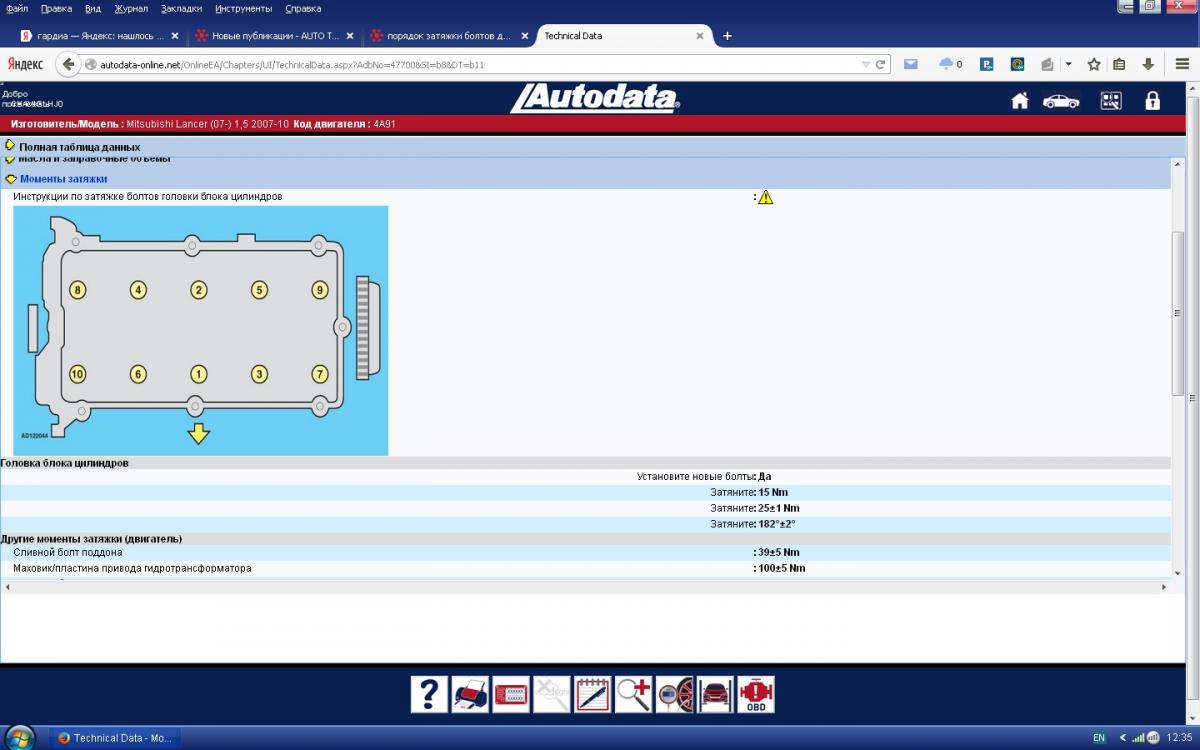Go to Autodata home via house icon
1200x750 pixels.
(x=1020, y=100)
